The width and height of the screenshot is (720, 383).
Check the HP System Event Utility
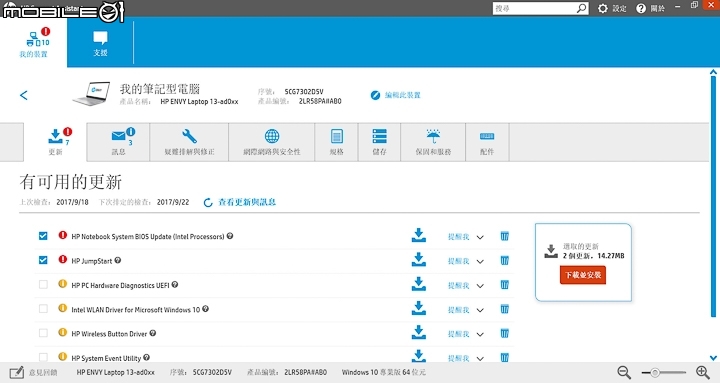point(43,357)
